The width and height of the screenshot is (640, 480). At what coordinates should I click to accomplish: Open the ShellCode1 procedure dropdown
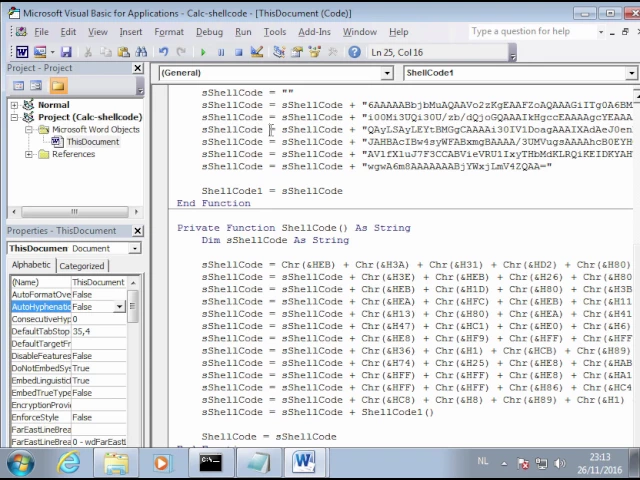[x=631, y=73]
